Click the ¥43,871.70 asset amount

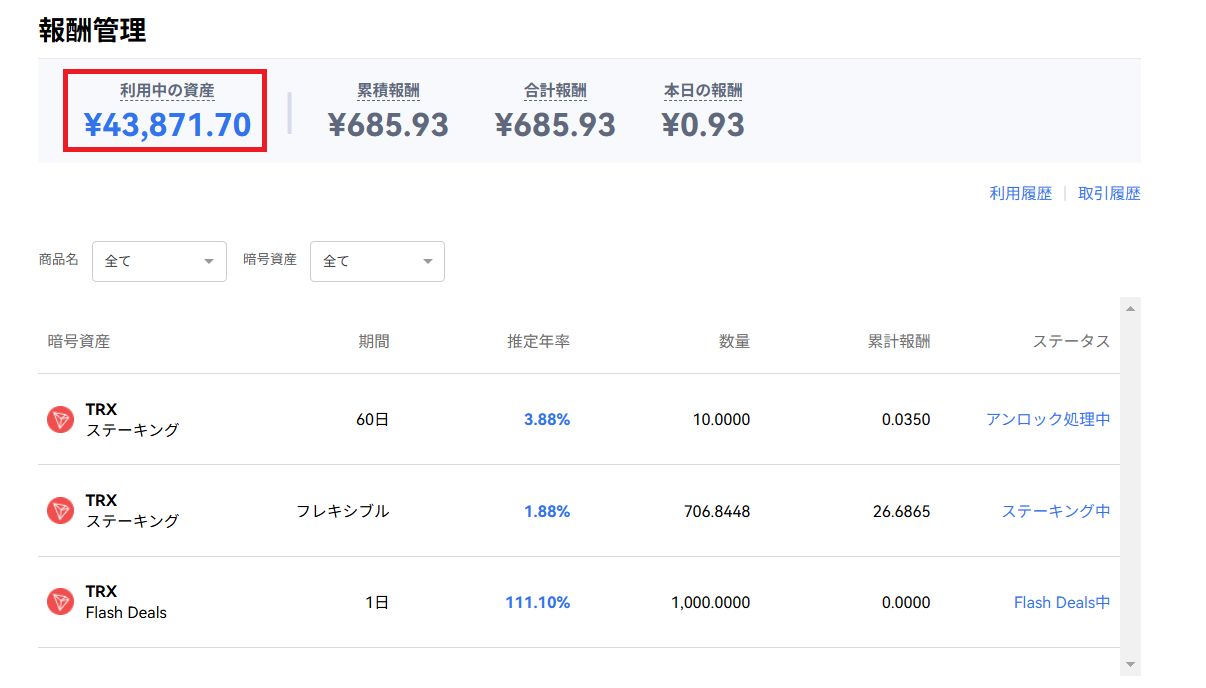pyautogui.click(x=167, y=125)
